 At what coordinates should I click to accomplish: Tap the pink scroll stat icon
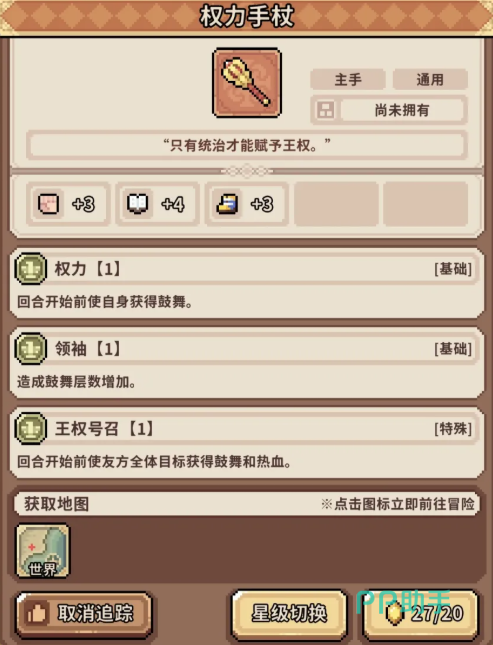[x=49, y=203]
